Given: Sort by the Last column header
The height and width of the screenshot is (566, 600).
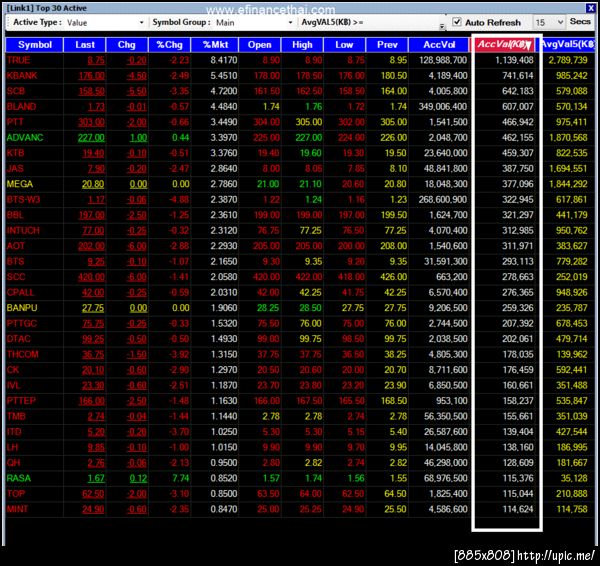Looking at the screenshot, I should coord(85,45).
